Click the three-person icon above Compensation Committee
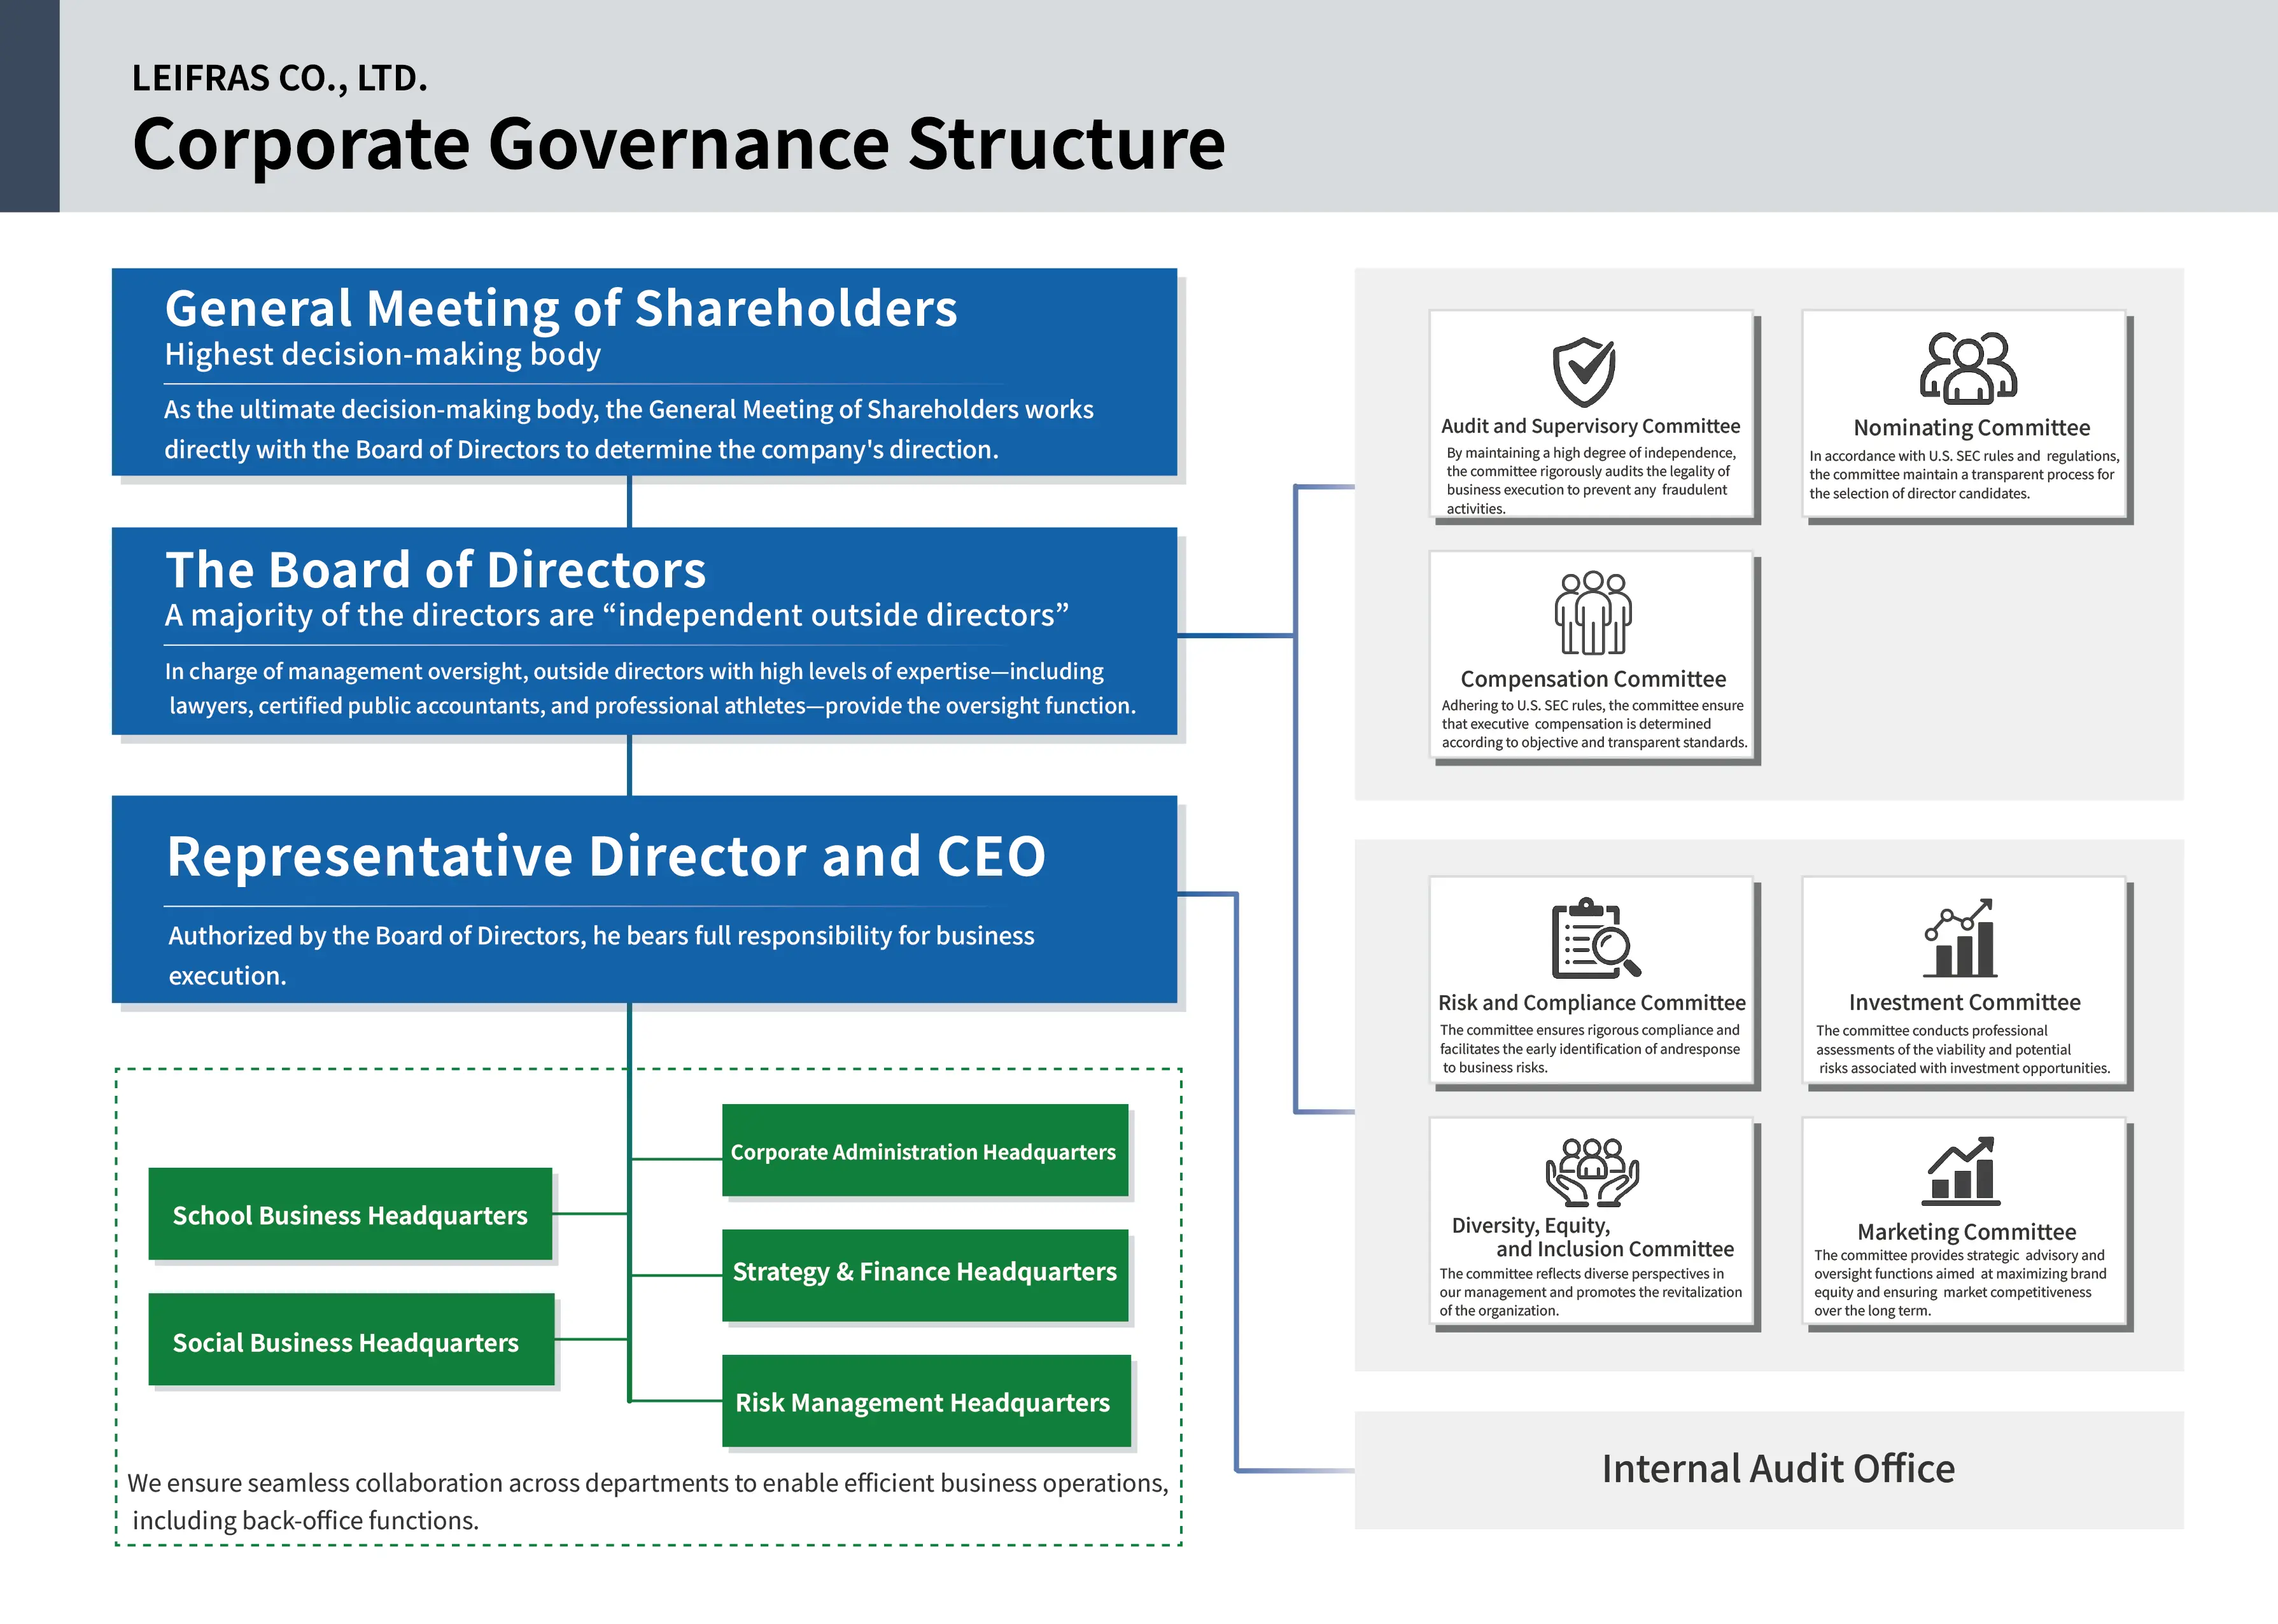Viewport: 2278px width, 1624px height. click(x=1593, y=612)
